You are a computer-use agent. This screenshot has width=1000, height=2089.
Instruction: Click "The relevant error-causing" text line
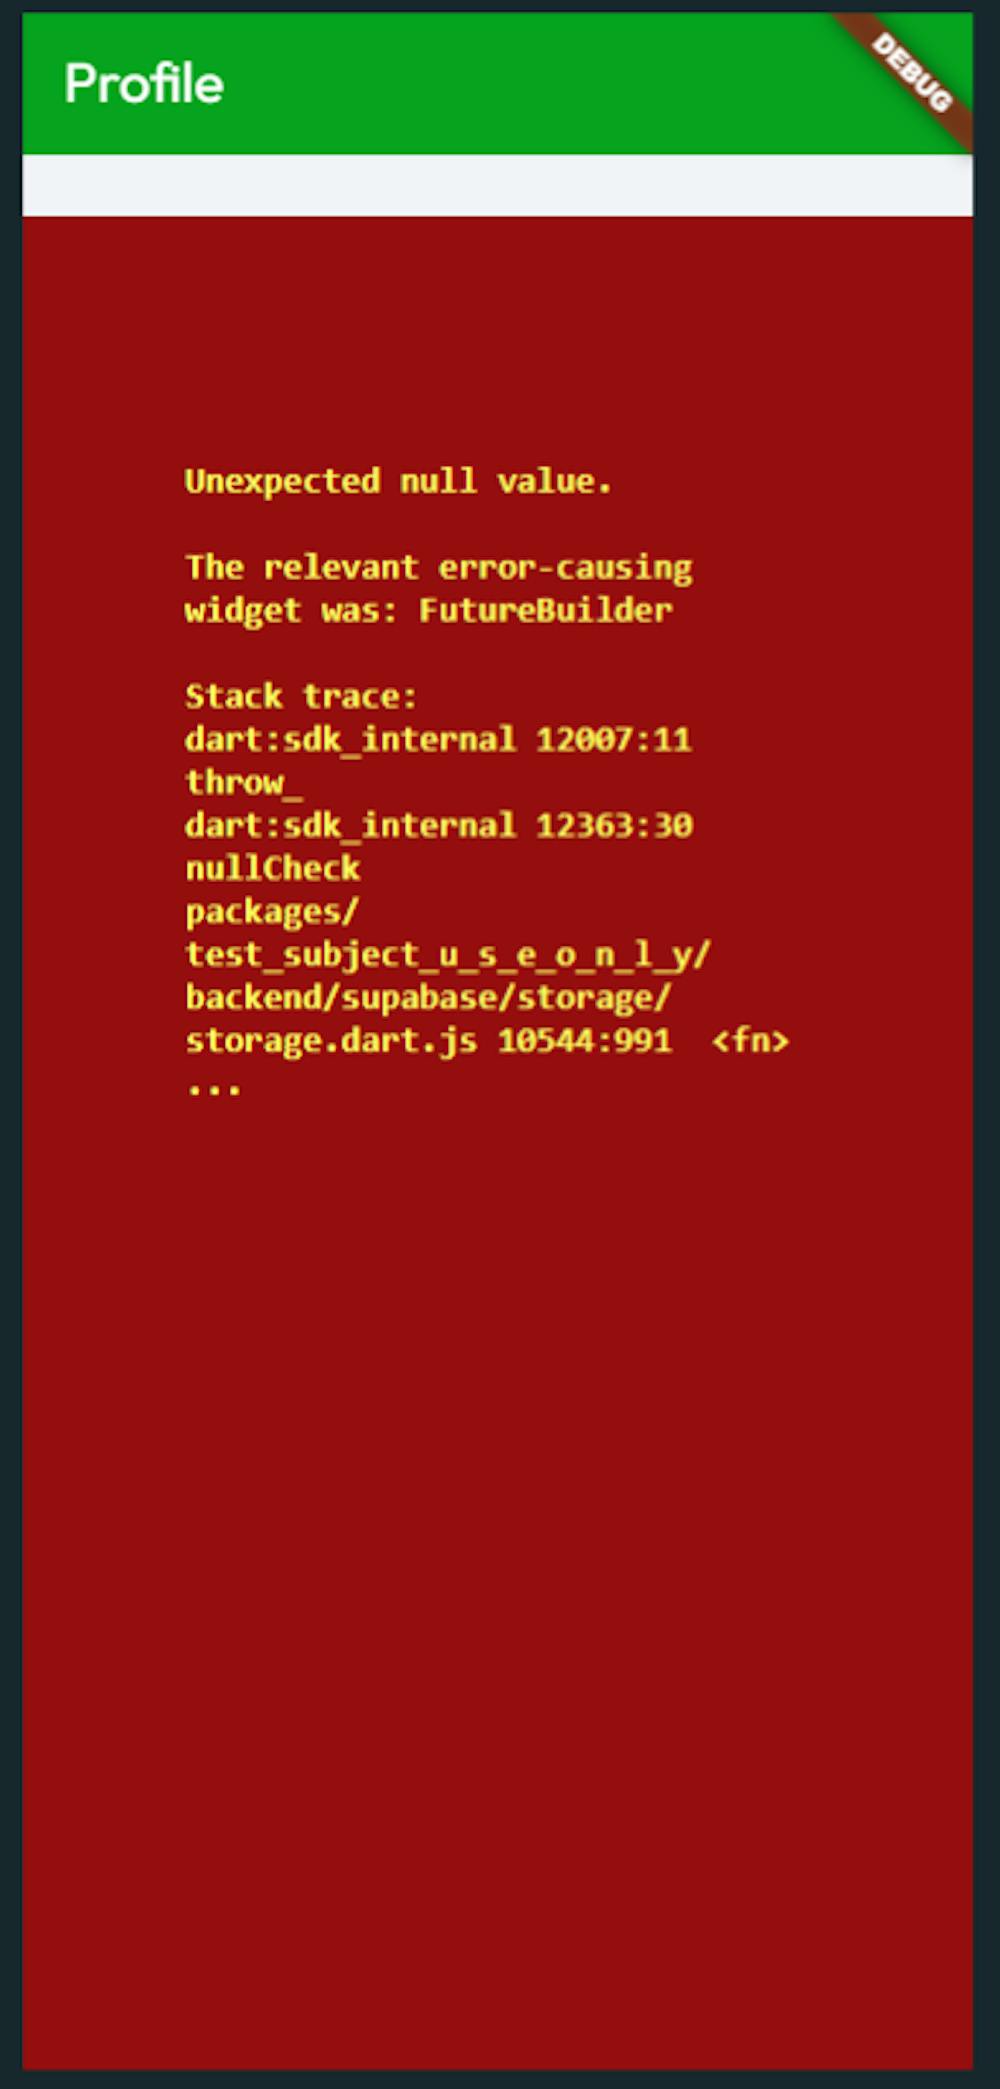pos(438,567)
